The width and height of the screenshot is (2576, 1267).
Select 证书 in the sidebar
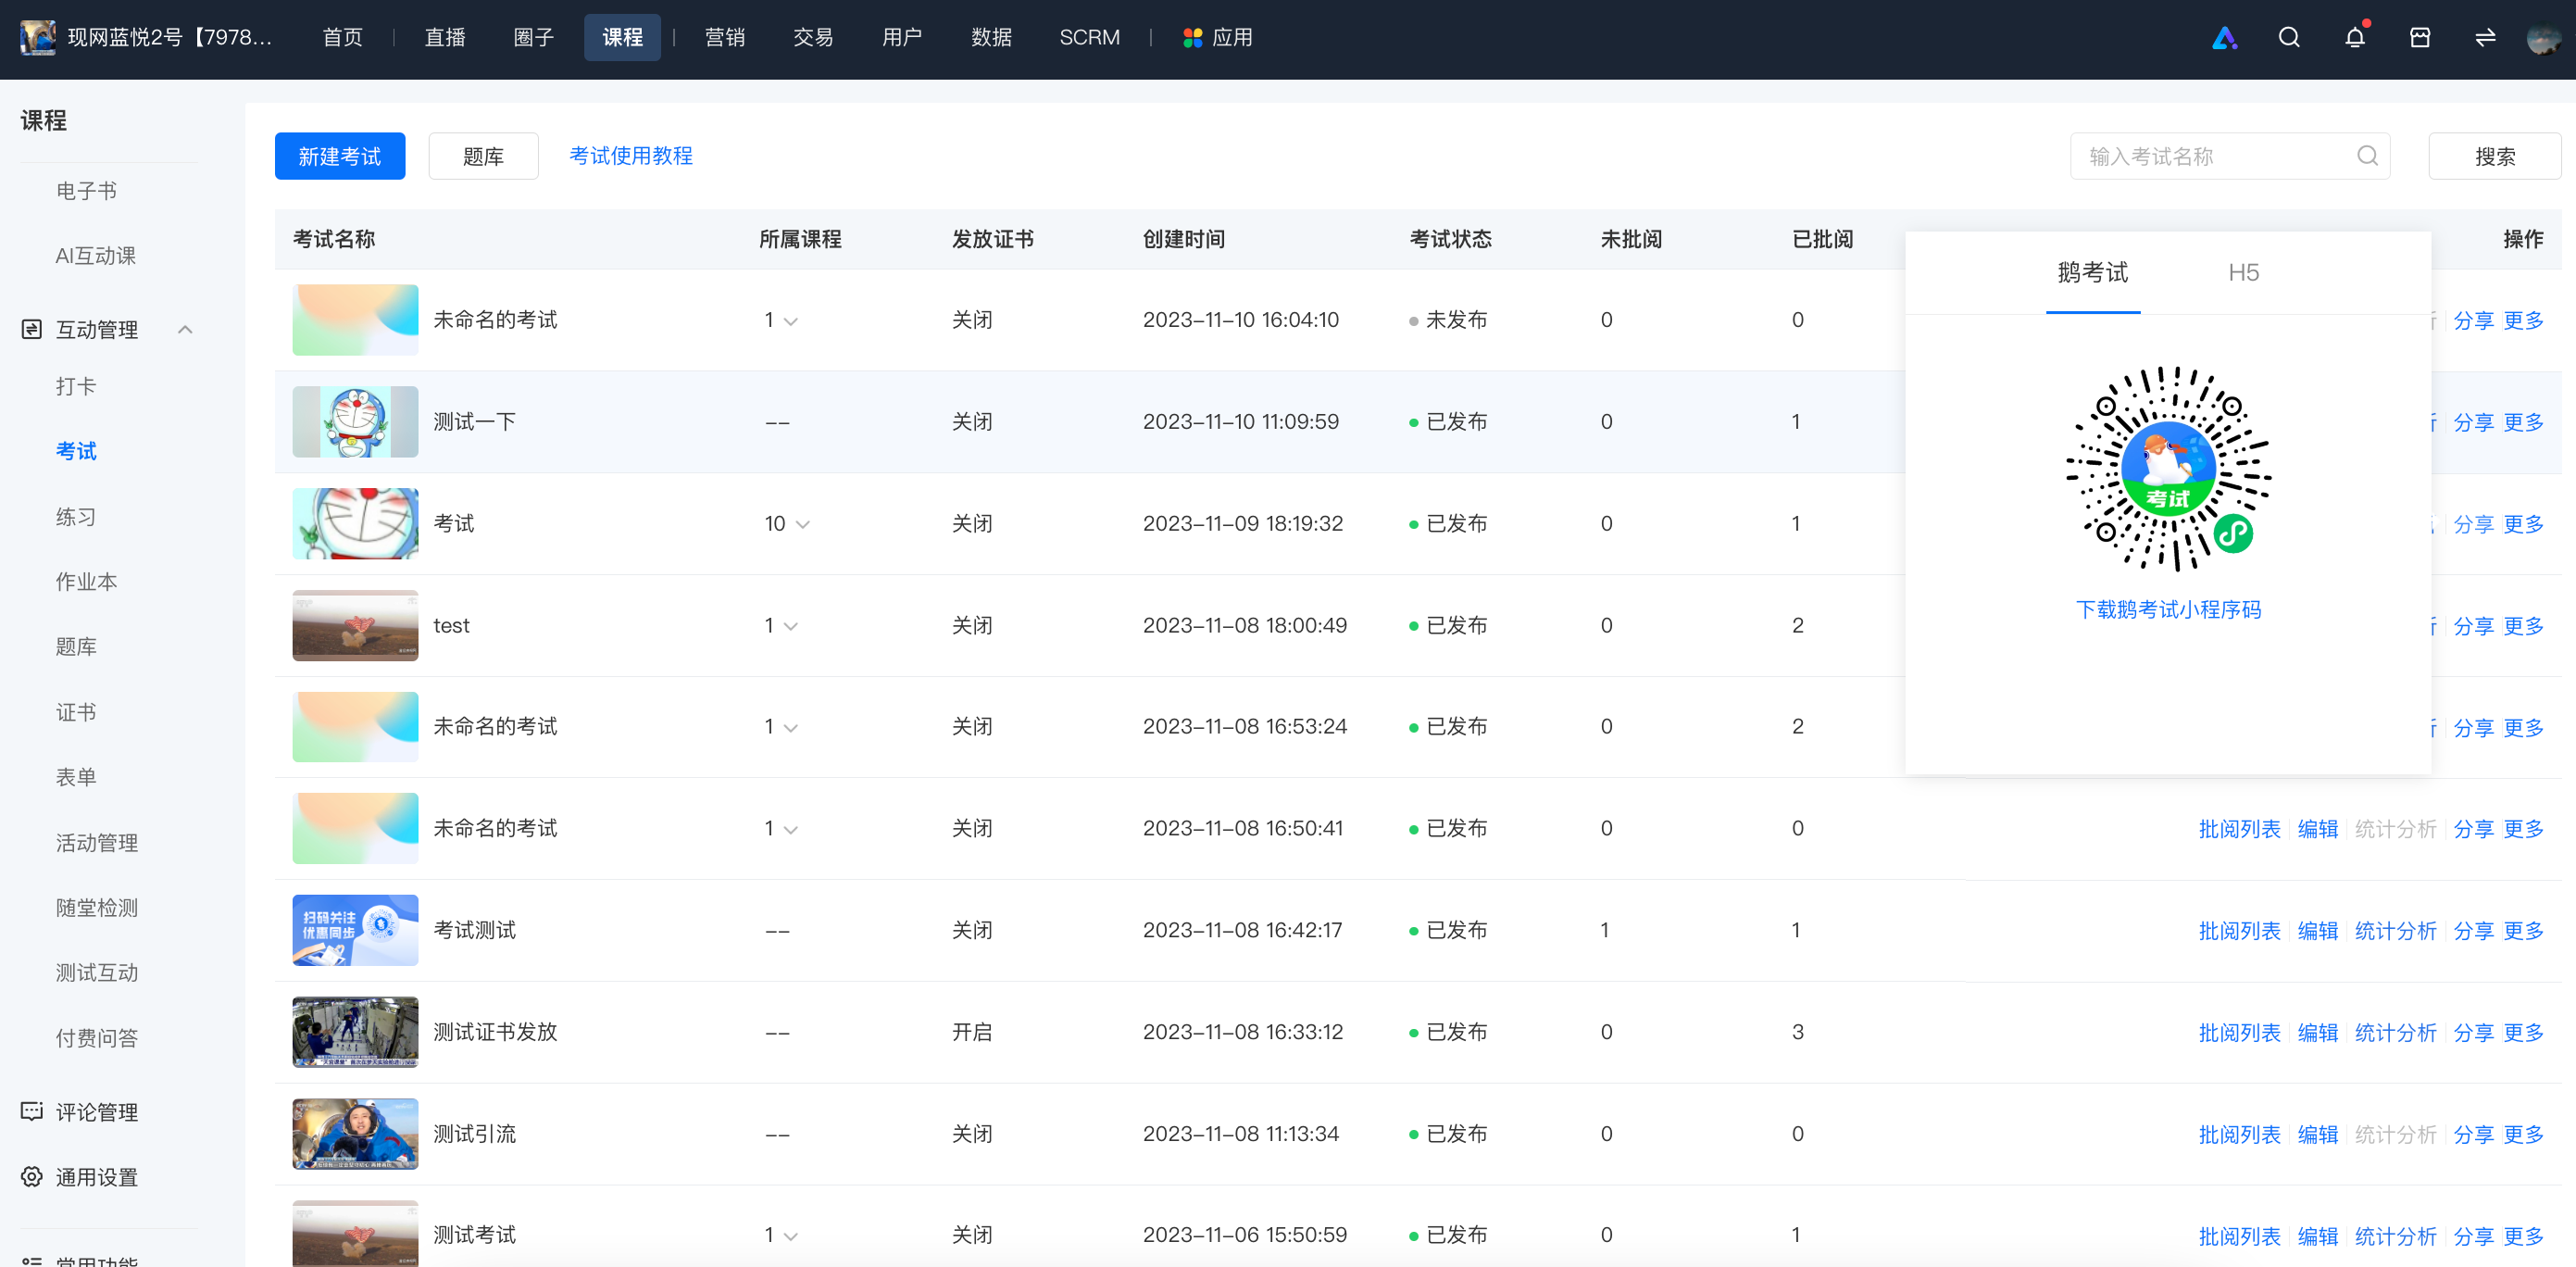(x=76, y=711)
